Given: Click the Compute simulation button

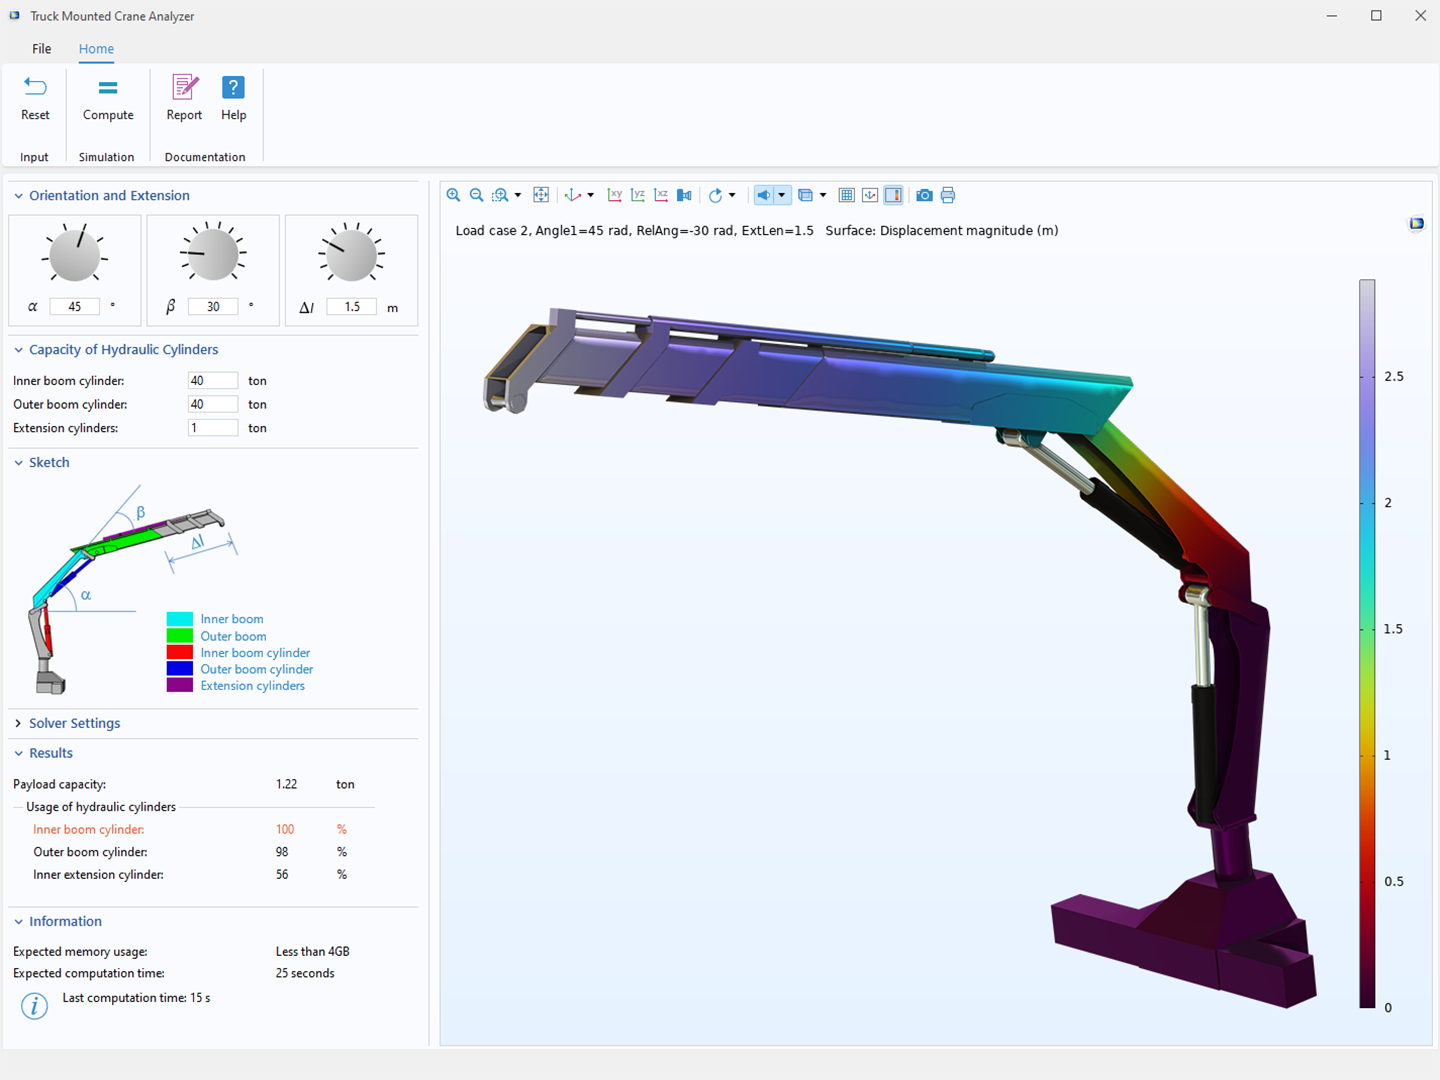Looking at the screenshot, I should (x=108, y=99).
